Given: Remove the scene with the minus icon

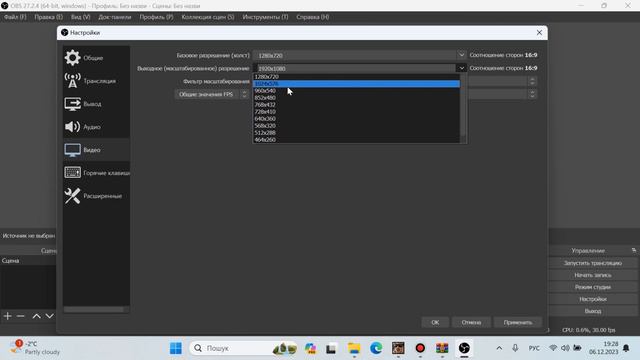Looking at the screenshot, I should click(21, 316).
